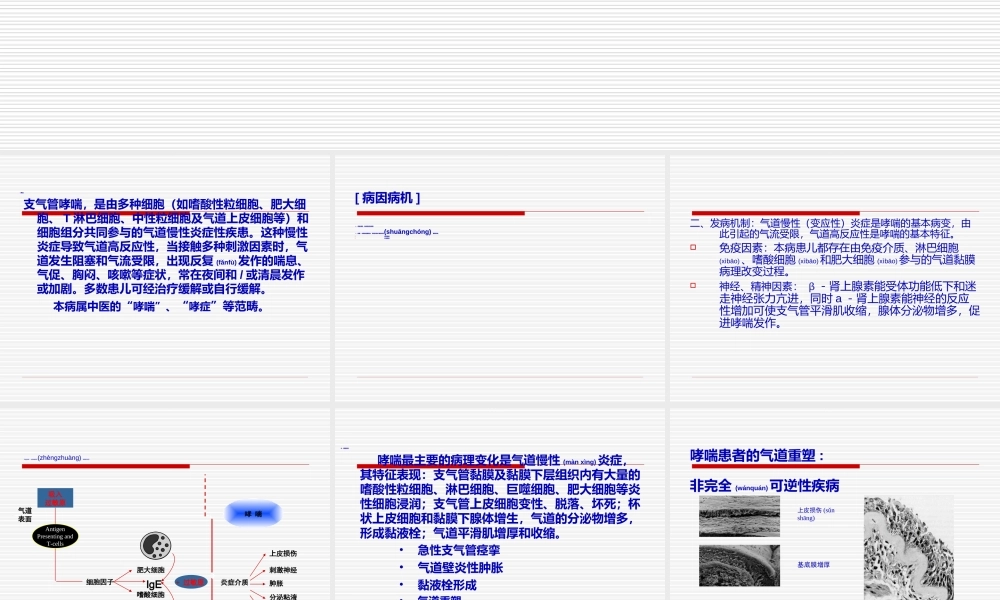Click the Antigen Presenting and T-cells box
Image resolution: width=1000 pixels, height=600 pixels.
coord(55,536)
